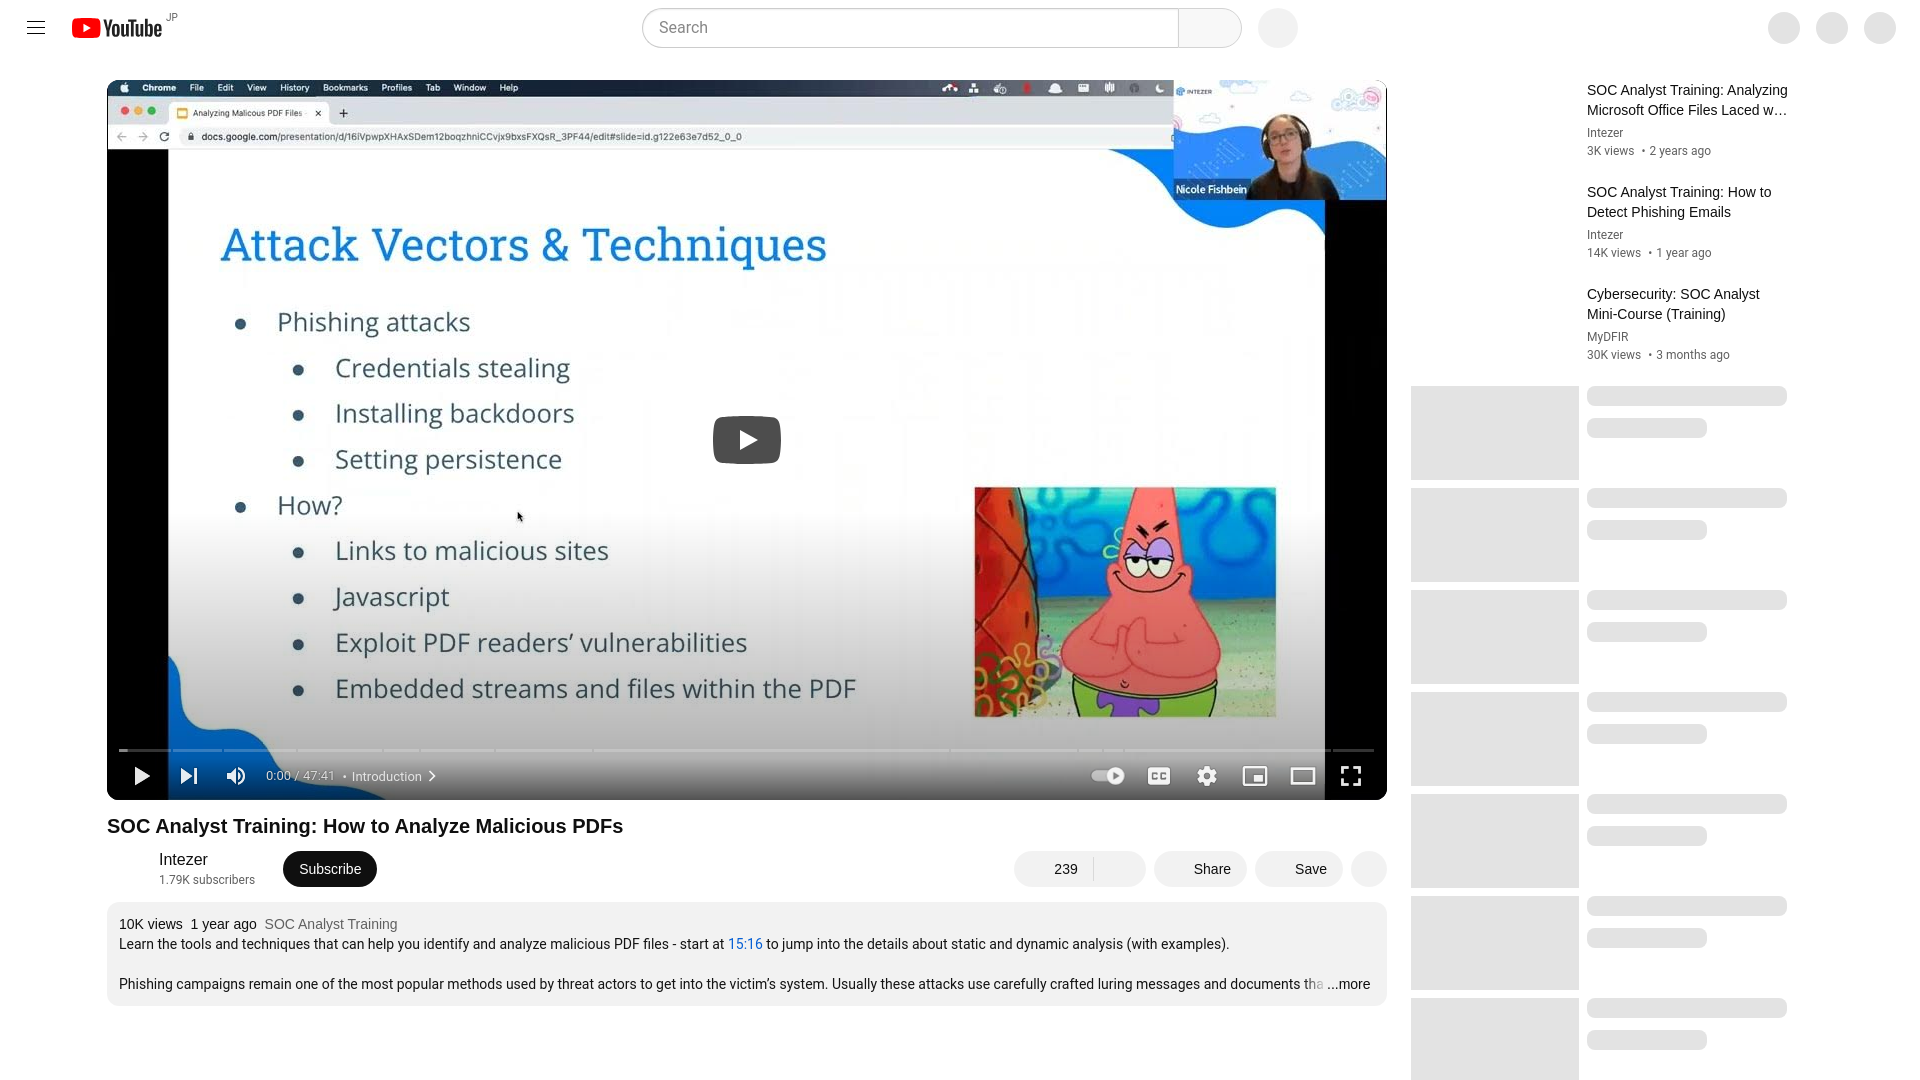The width and height of the screenshot is (1920, 1080).
Task: Open the MyDFIR channel name
Action: [1608, 337]
